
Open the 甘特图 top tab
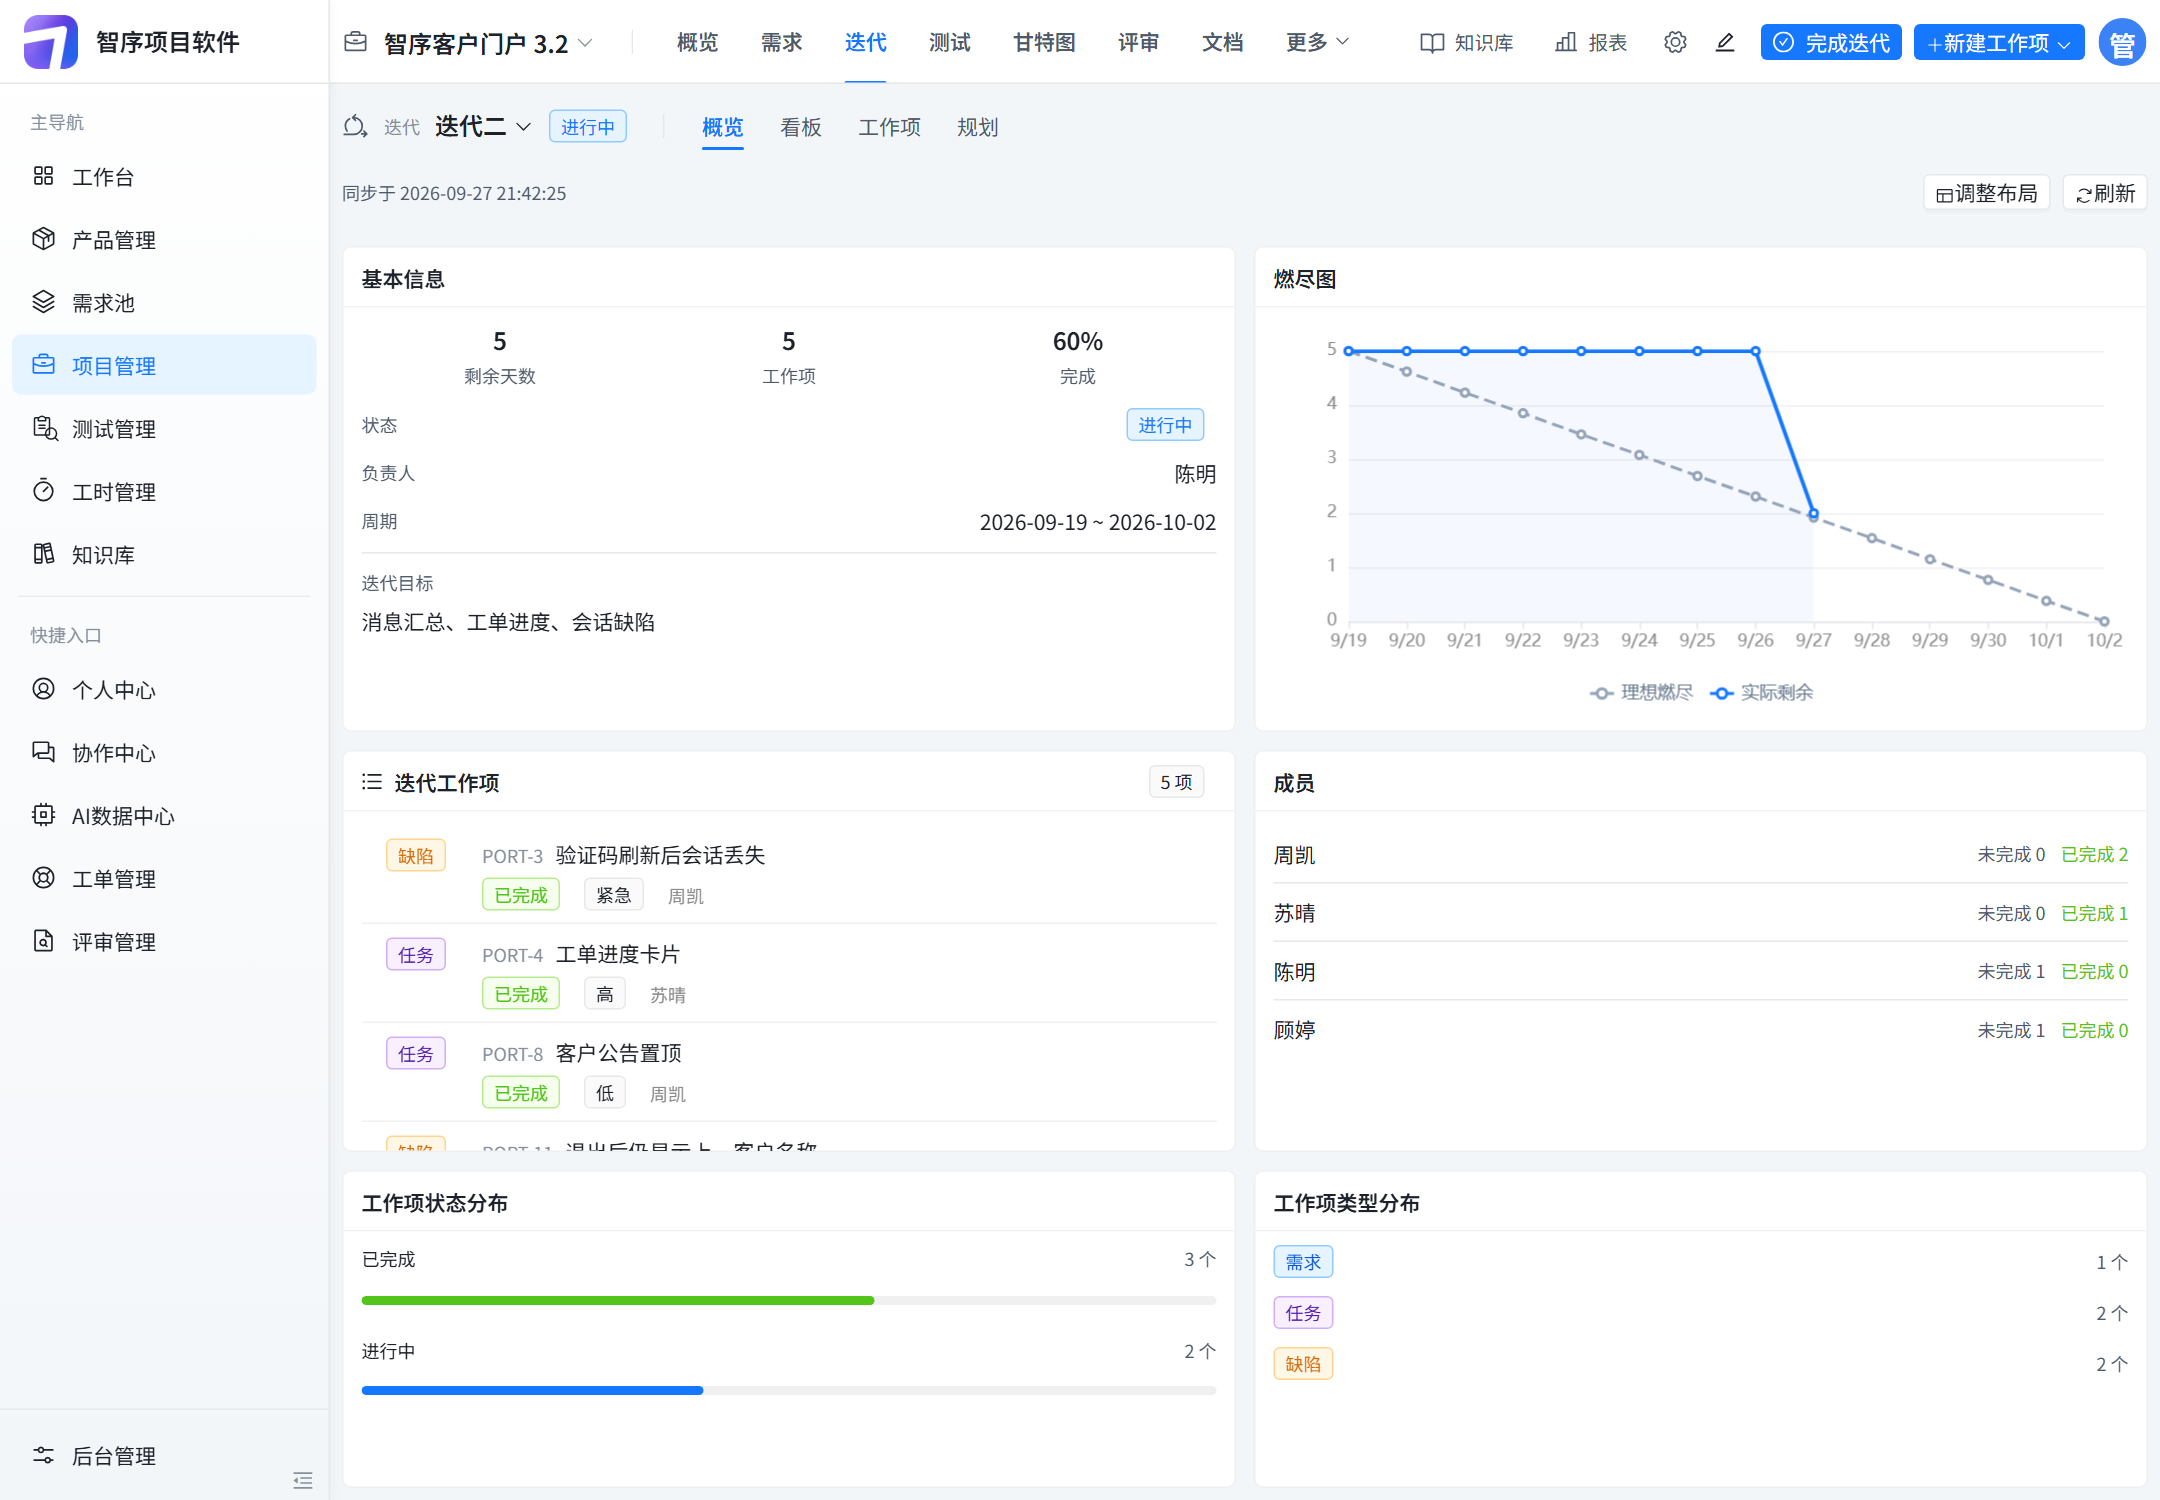tap(1044, 42)
